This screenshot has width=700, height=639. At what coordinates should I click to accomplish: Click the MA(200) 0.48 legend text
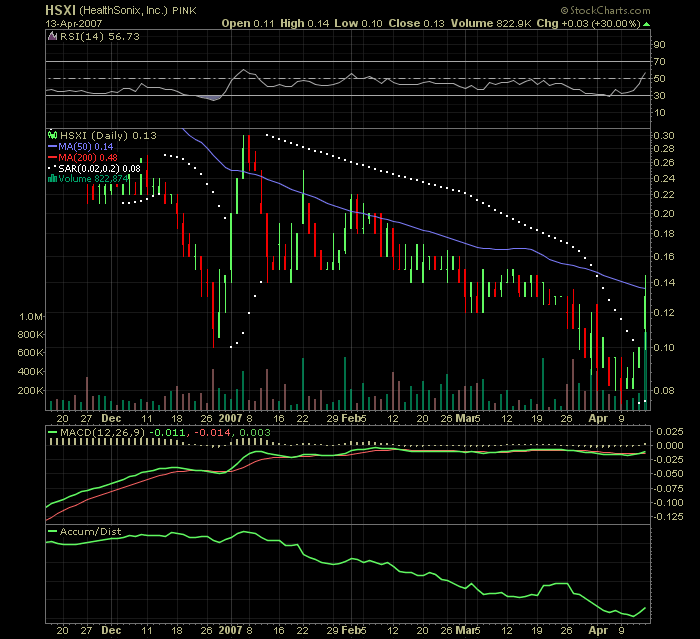tap(88, 158)
